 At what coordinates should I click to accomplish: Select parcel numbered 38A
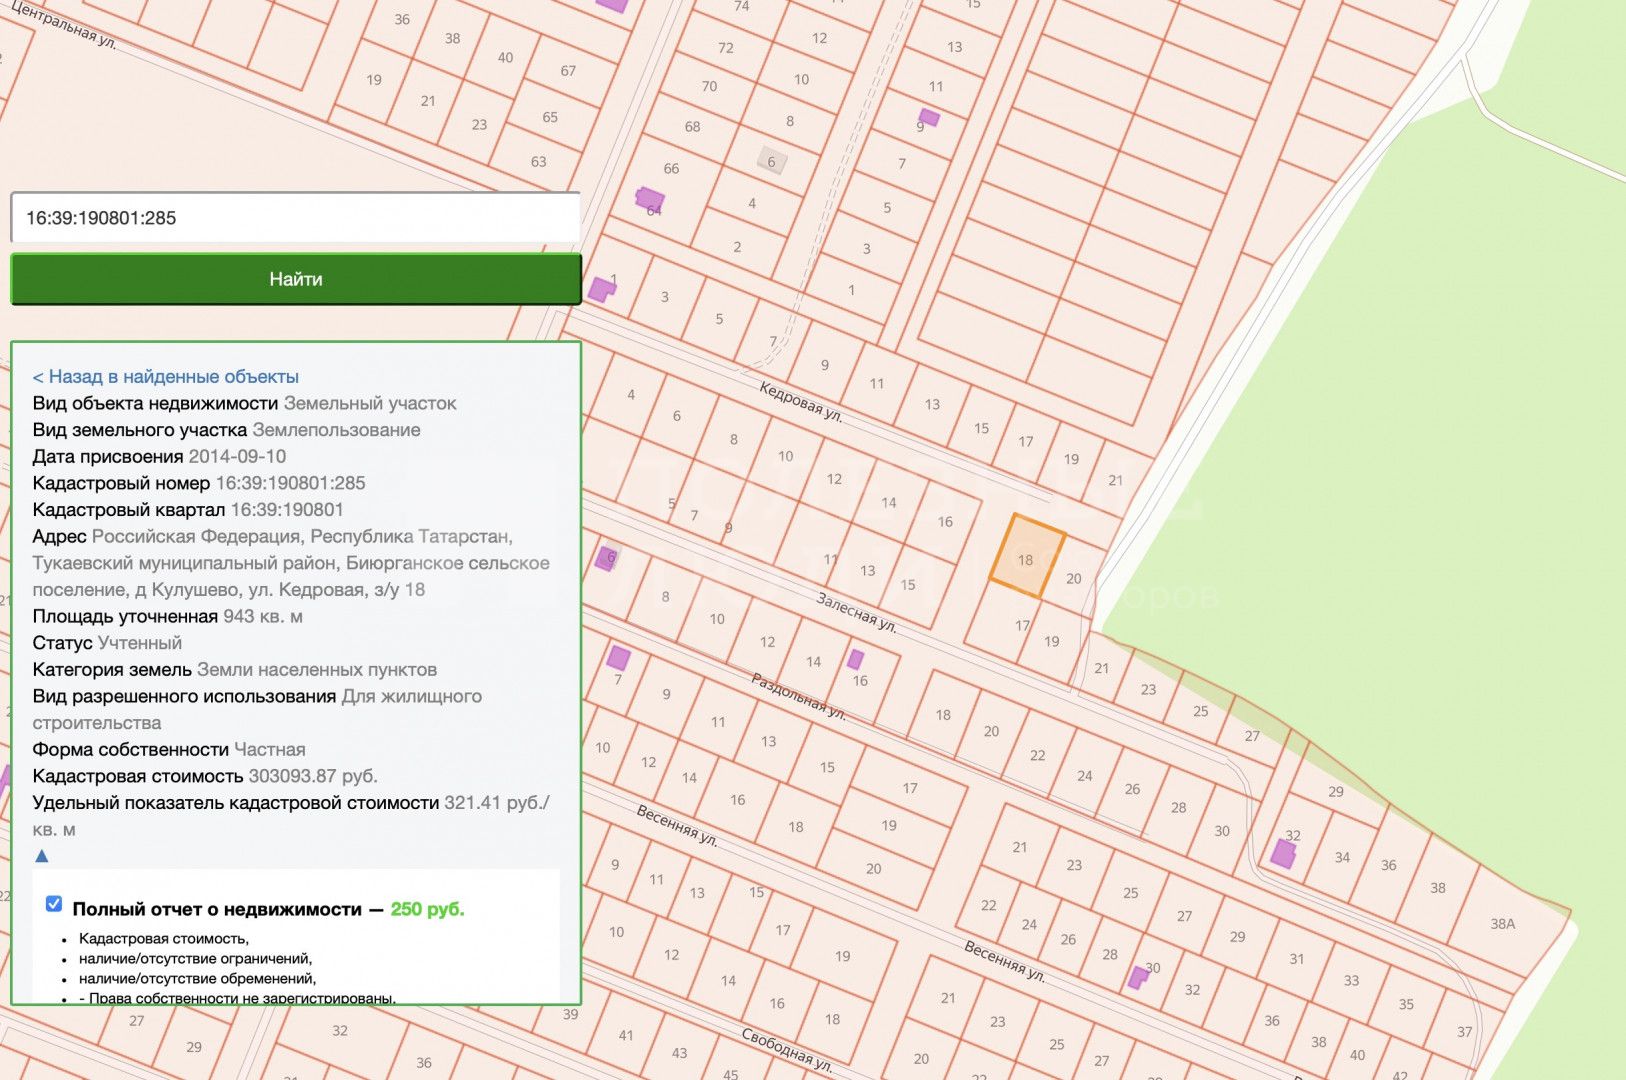click(1503, 924)
